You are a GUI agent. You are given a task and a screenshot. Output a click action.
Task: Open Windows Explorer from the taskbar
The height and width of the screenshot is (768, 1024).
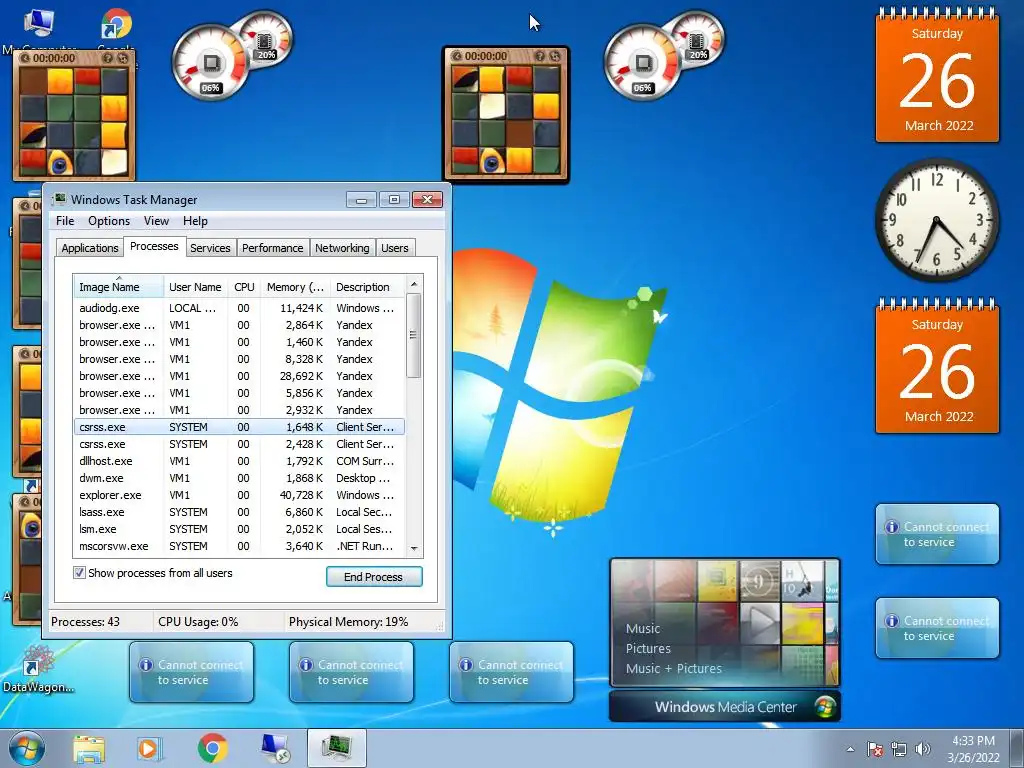(89, 749)
